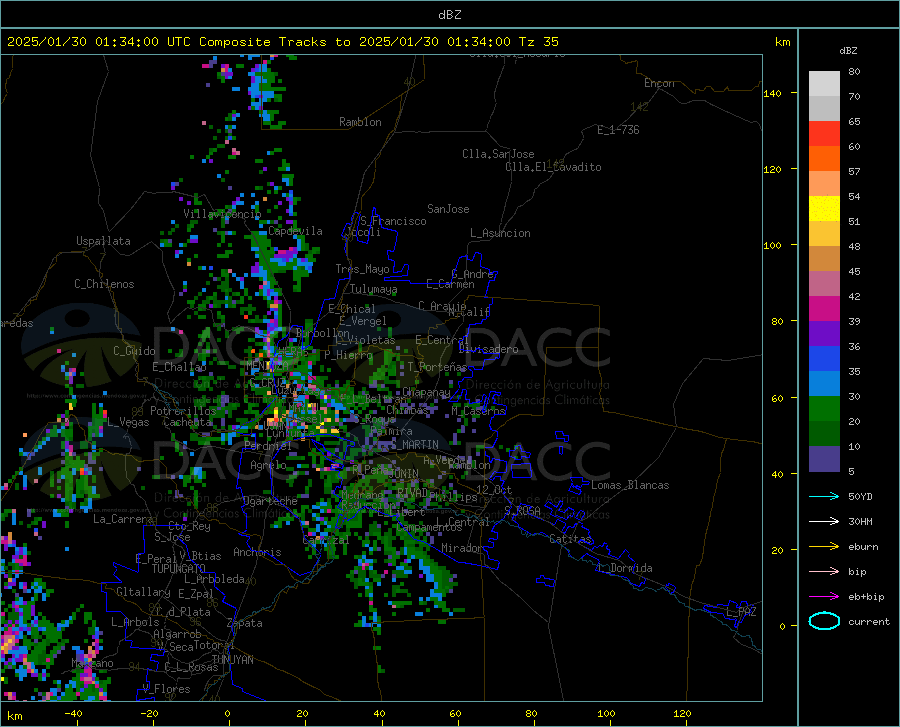Viewport: 900px width, 727px height.
Task: Click the red 65 dBZ color swatch
Action: 824,134
